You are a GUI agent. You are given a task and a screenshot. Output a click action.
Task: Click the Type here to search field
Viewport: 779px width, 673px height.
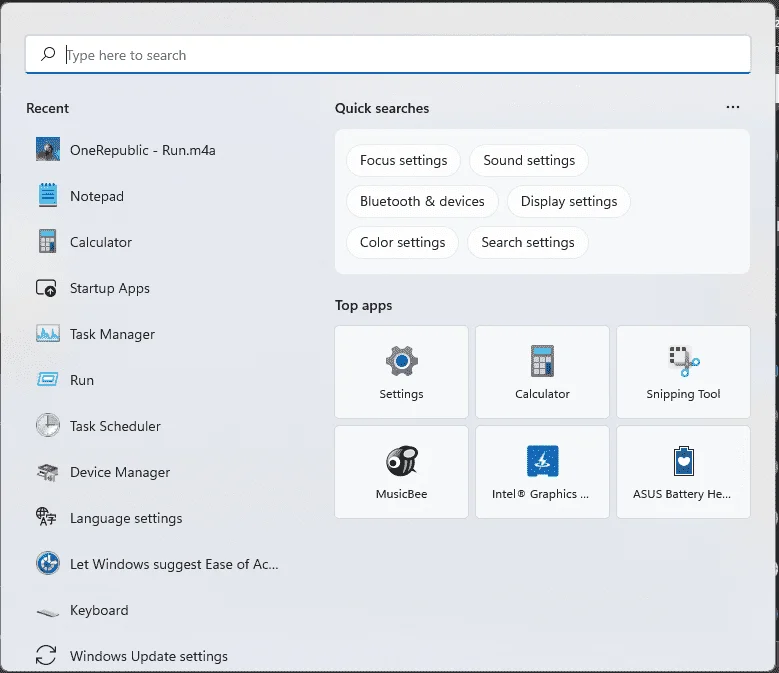click(388, 55)
